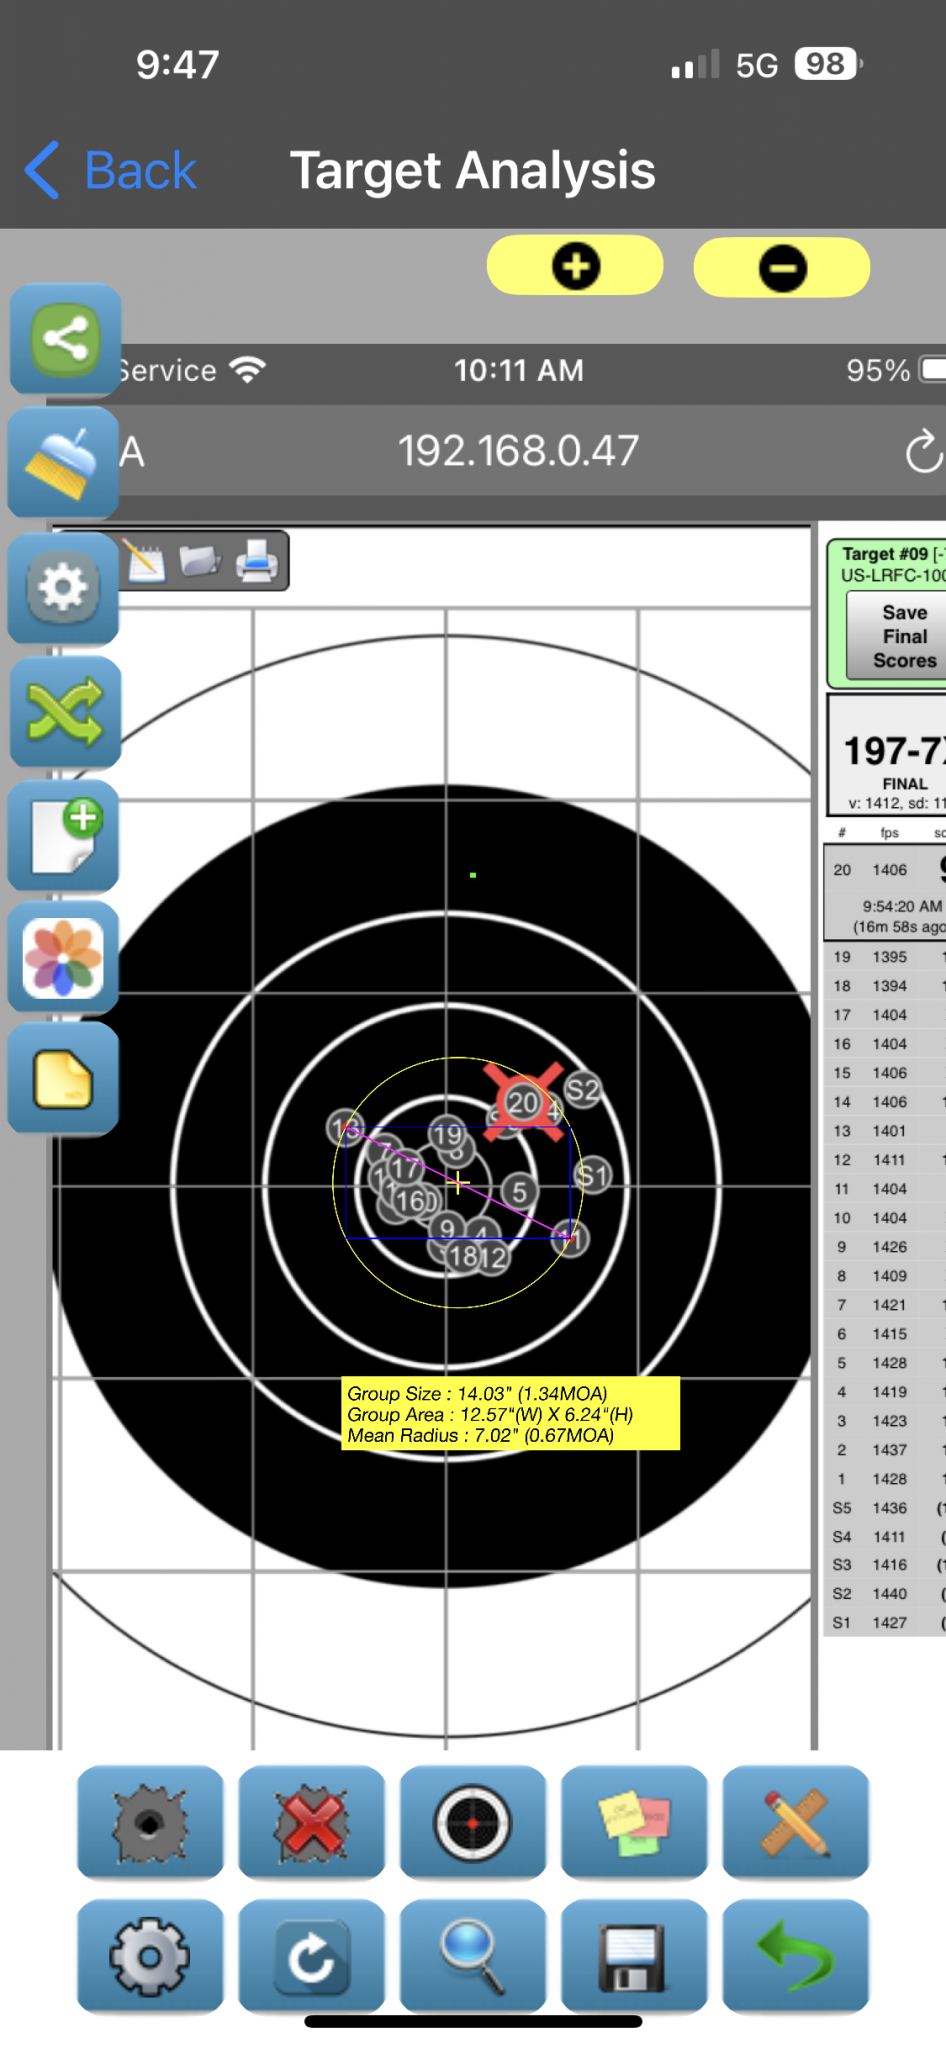
Task: Select the broom clean-up tool
Action: click(x=63, y=462)
